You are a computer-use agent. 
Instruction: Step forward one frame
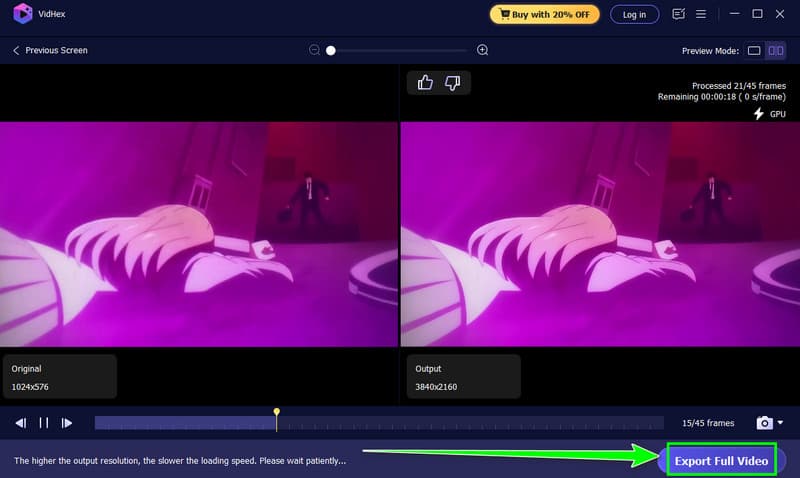point(67,423)
